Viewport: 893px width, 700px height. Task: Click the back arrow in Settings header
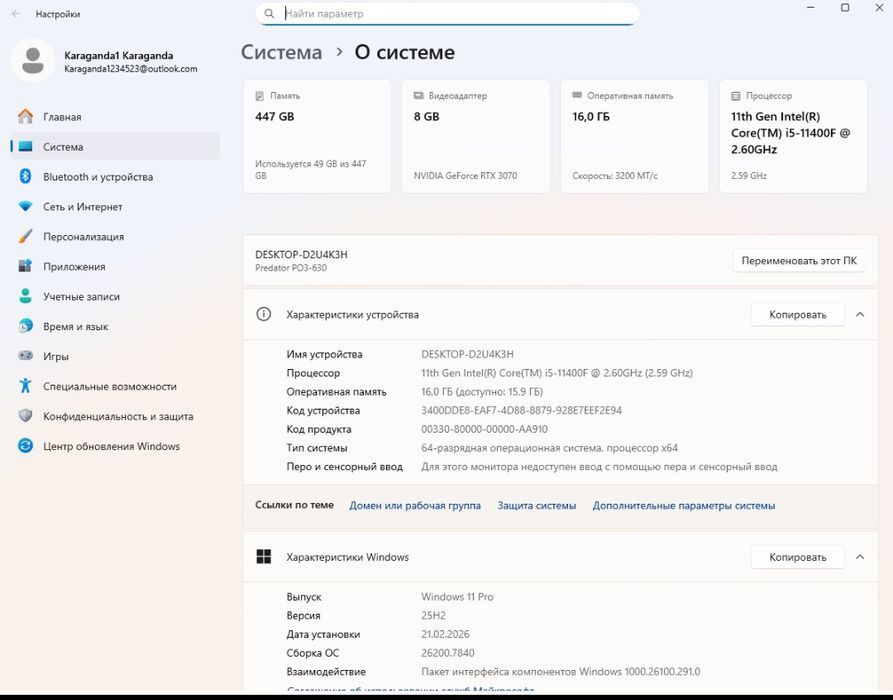(16, 14)
